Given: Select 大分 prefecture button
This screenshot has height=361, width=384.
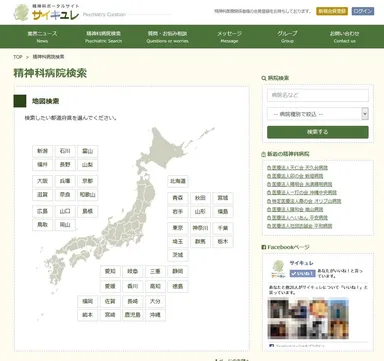Looking at the screenshot, I should click(155, 301).
